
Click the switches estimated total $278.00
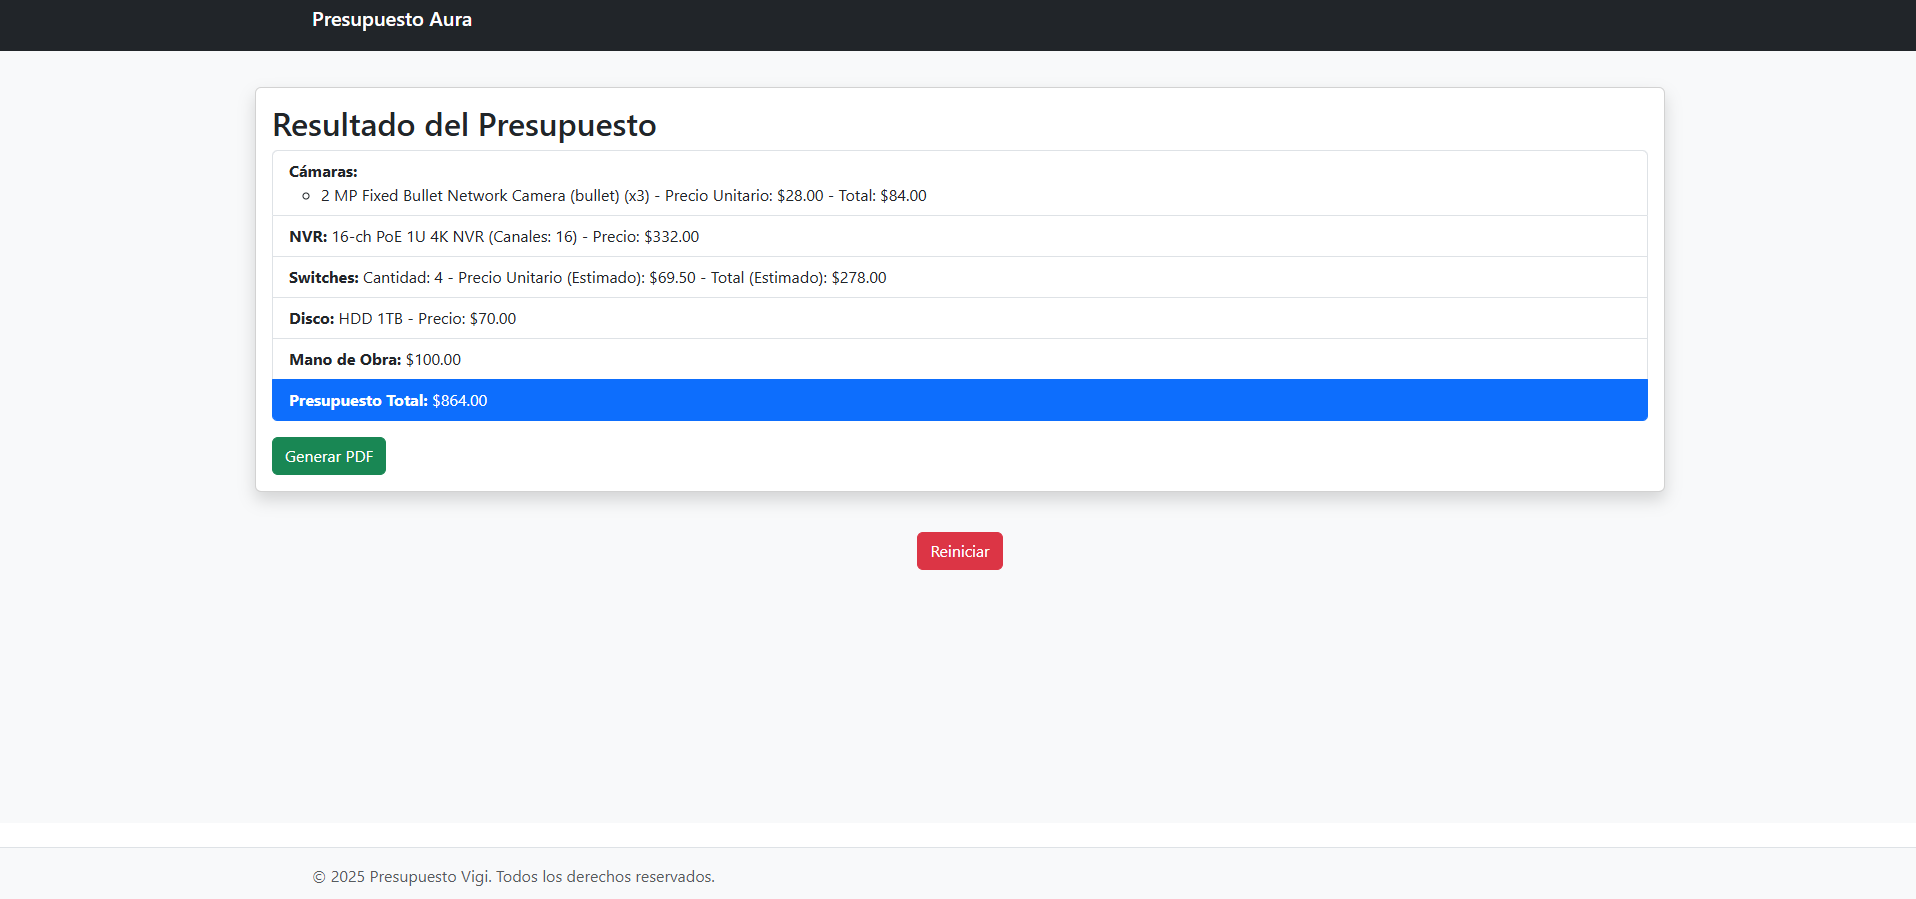pos(858,278)
